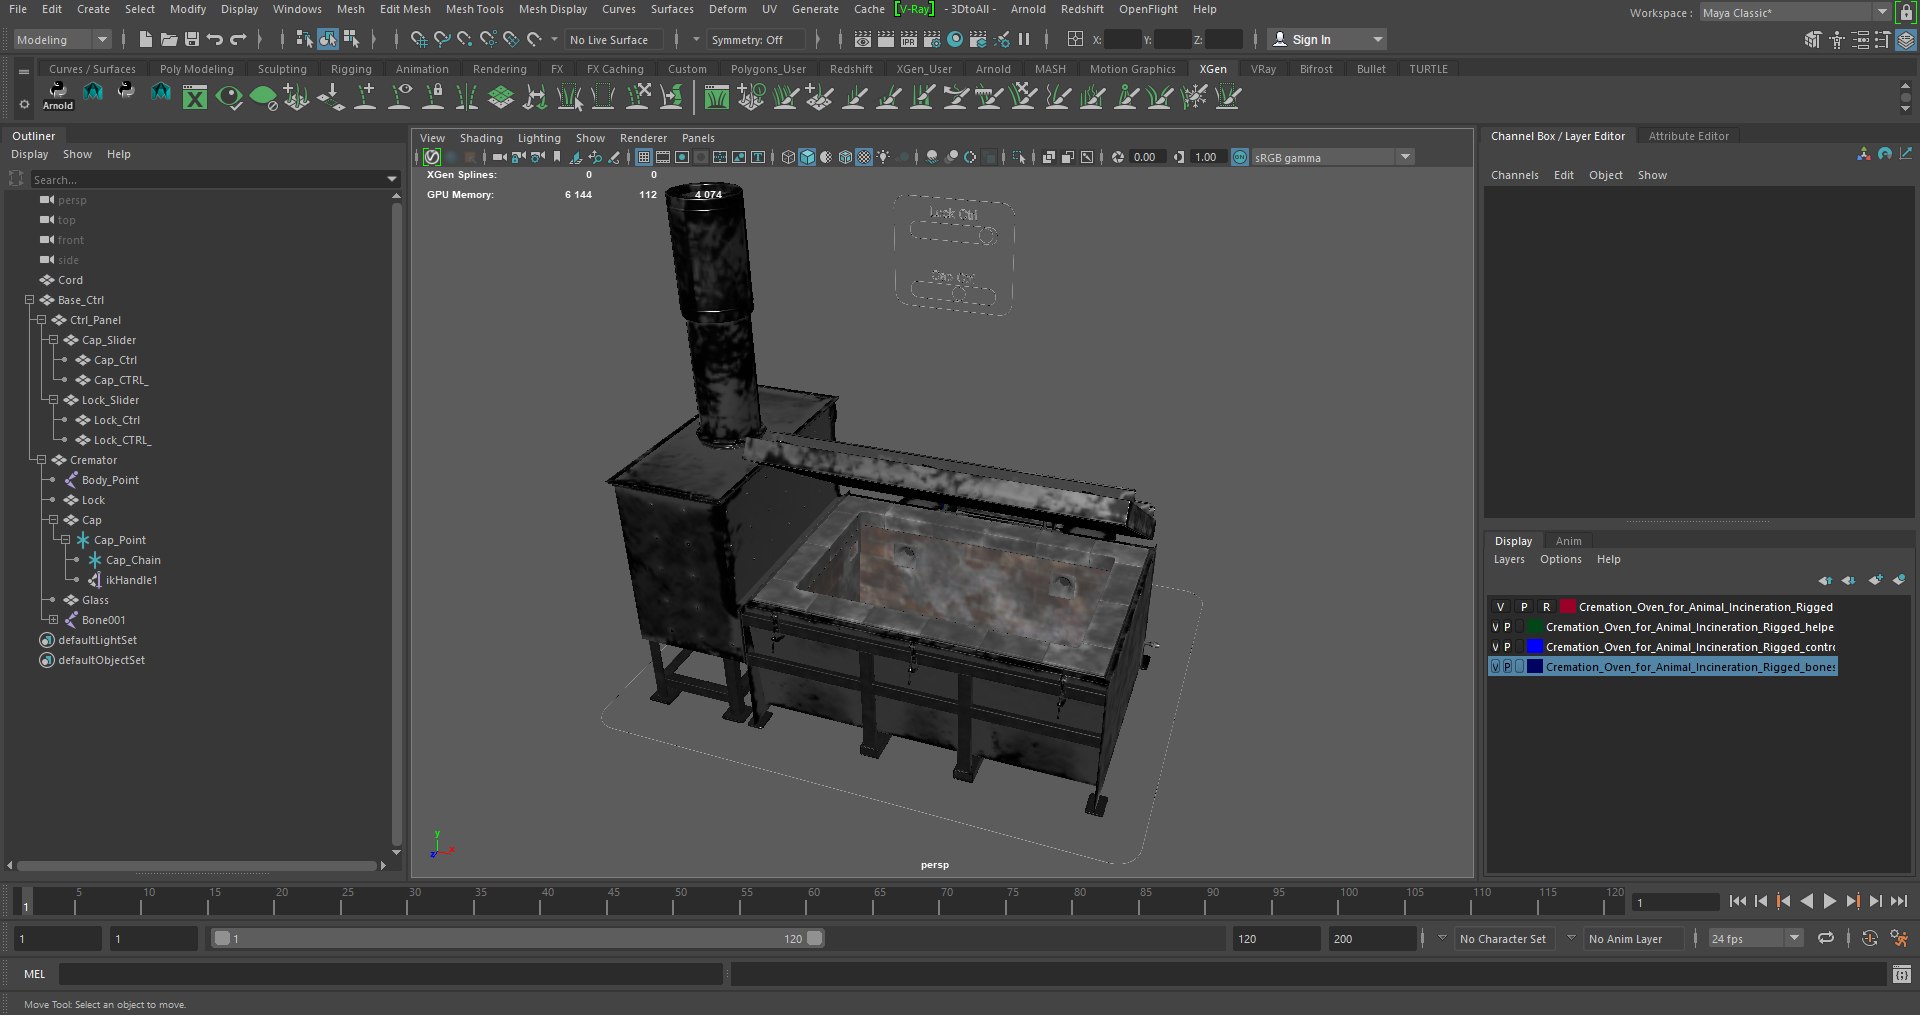
Task: Toggle V visibility of Rigged_helpe layer
Action: click(x=1496, y=627)
